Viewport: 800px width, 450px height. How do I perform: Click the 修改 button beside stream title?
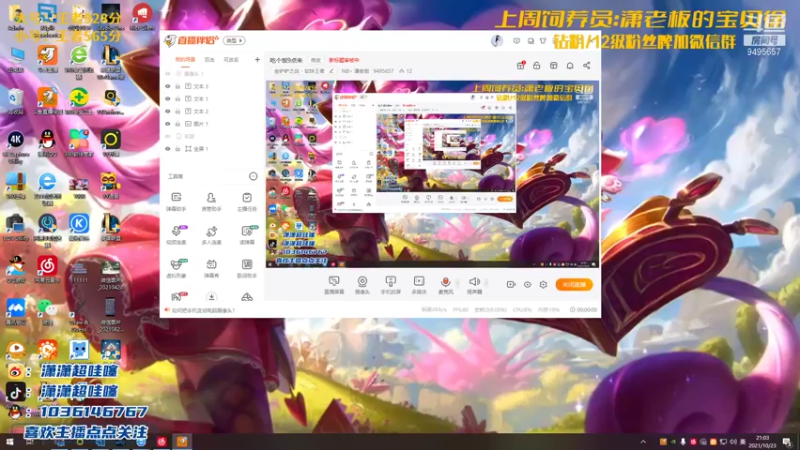tap(316, 60)
